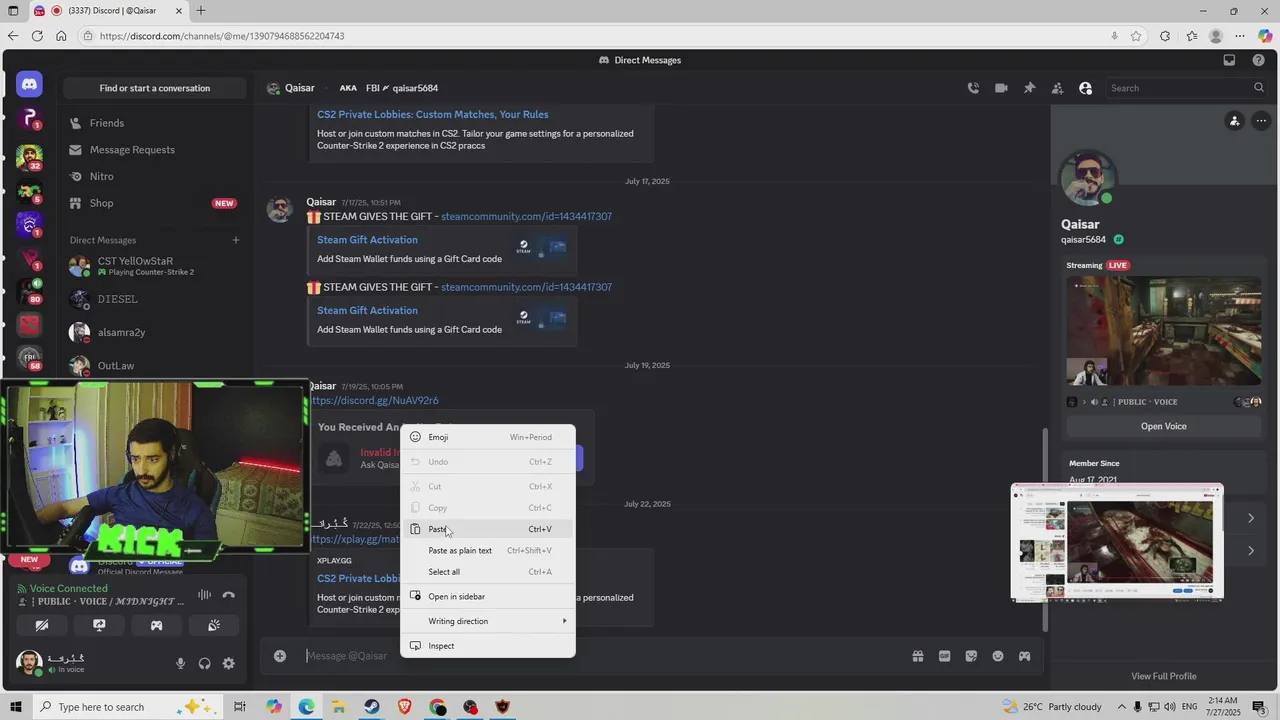Open the Shop page
This screenshot has height=720, width=1280.
click(155, 203)
